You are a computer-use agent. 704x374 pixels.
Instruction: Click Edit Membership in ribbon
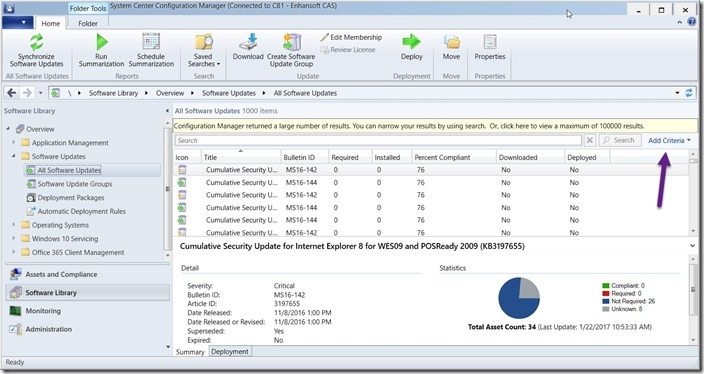pos(352,37)
